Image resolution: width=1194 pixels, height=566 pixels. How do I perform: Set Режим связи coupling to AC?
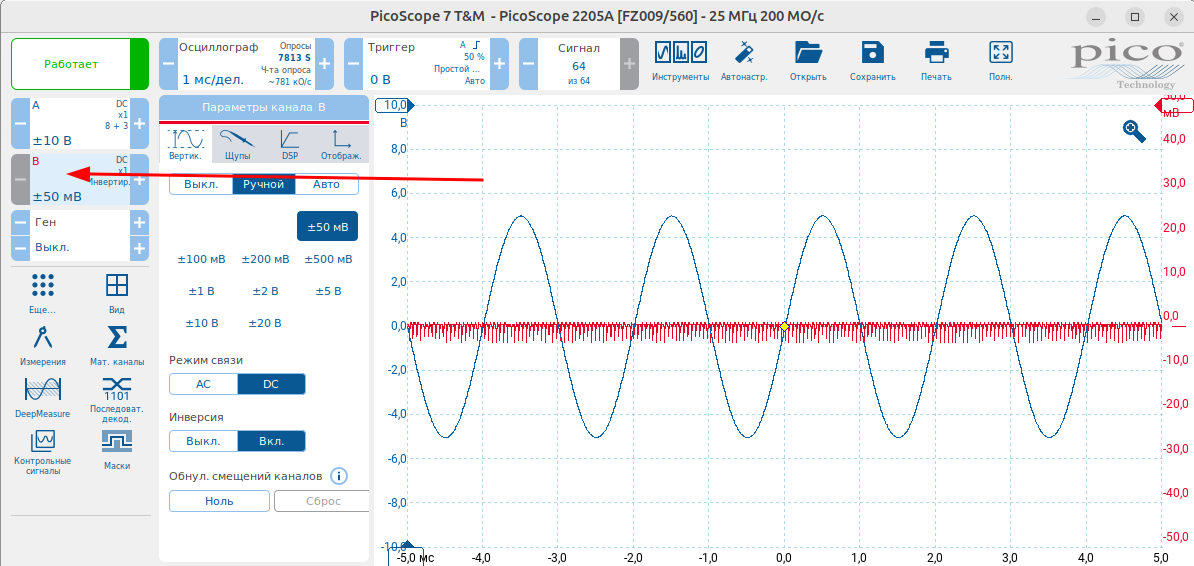click(x=203, y=384)
